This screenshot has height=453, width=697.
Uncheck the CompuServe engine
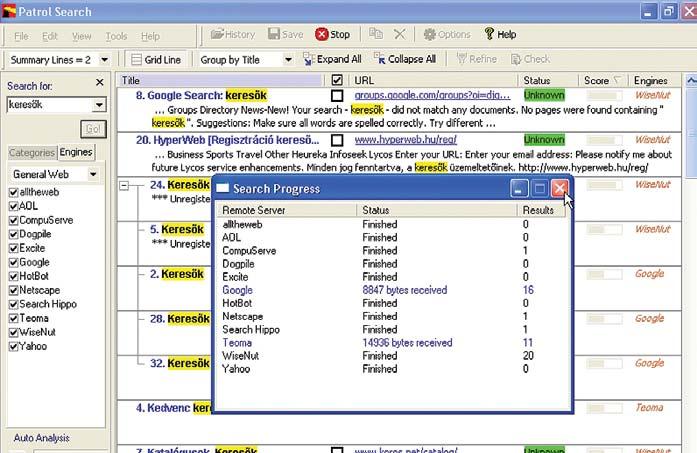[13, 220]
